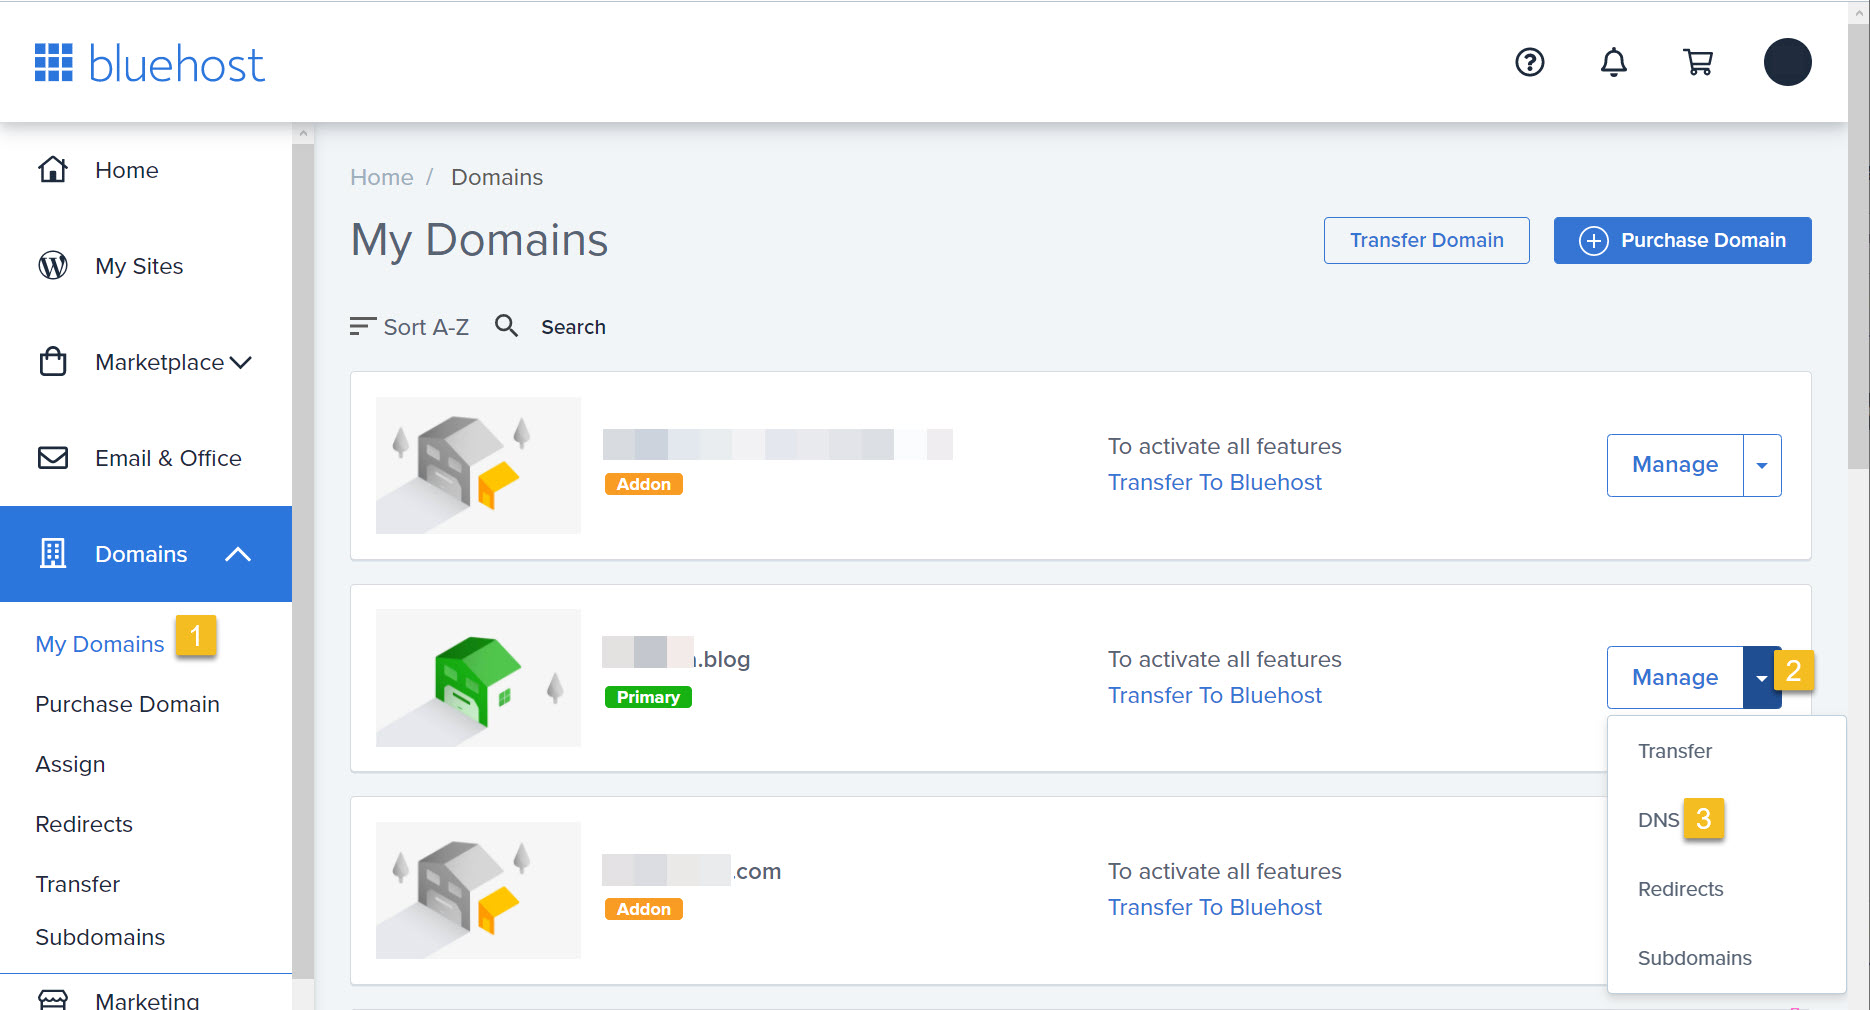Click the gray house thumbnail of first Addon domain
Screen dimensions: 1870x1010
point(478,465)
